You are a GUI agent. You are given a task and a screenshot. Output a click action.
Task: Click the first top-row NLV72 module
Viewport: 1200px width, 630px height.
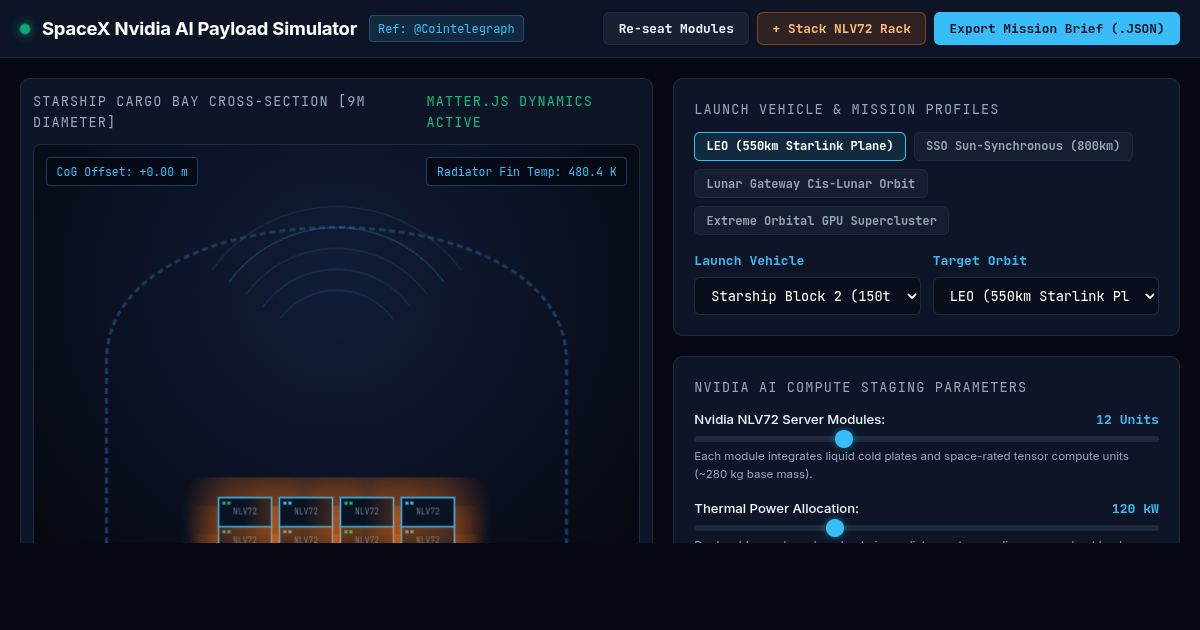(245, 511)
